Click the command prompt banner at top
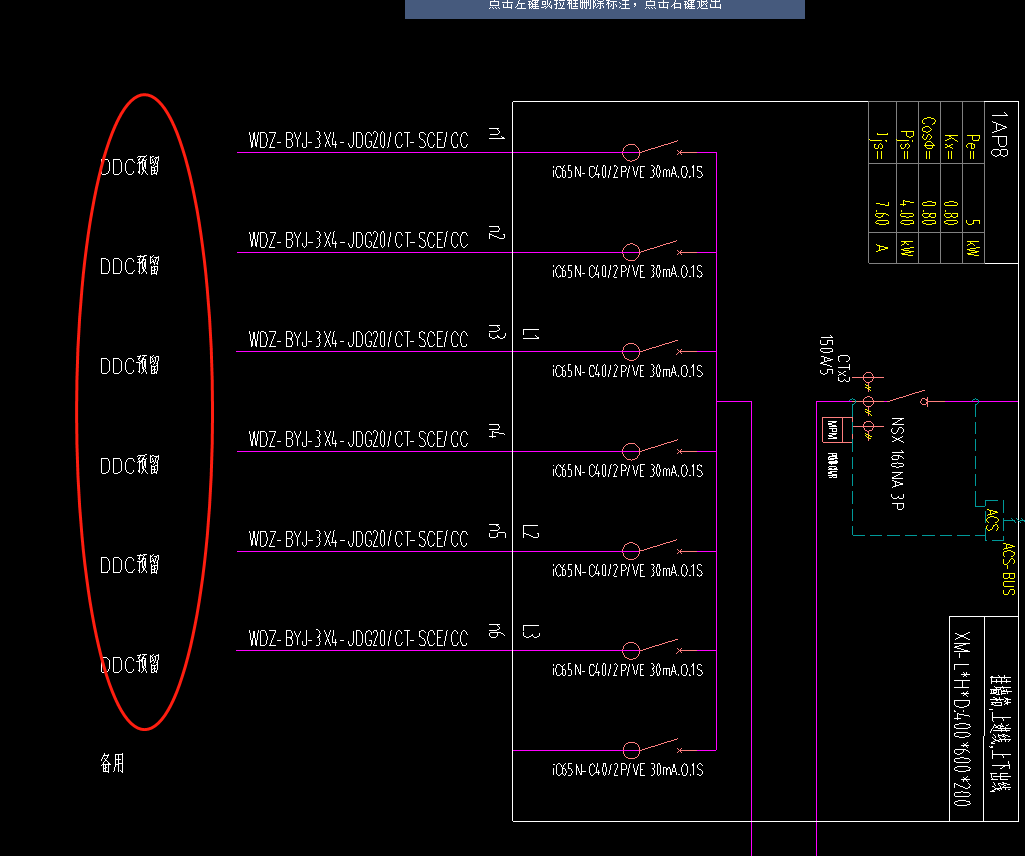 [605, 9]
